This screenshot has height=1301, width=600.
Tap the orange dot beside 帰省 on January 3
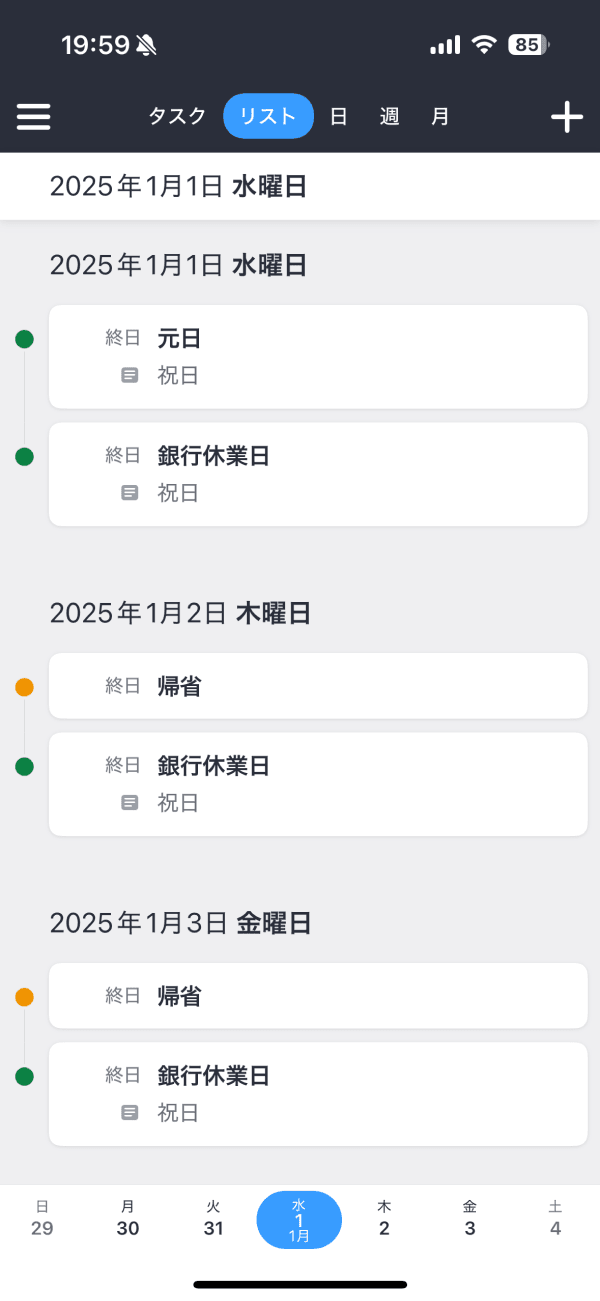coord(24,996)
